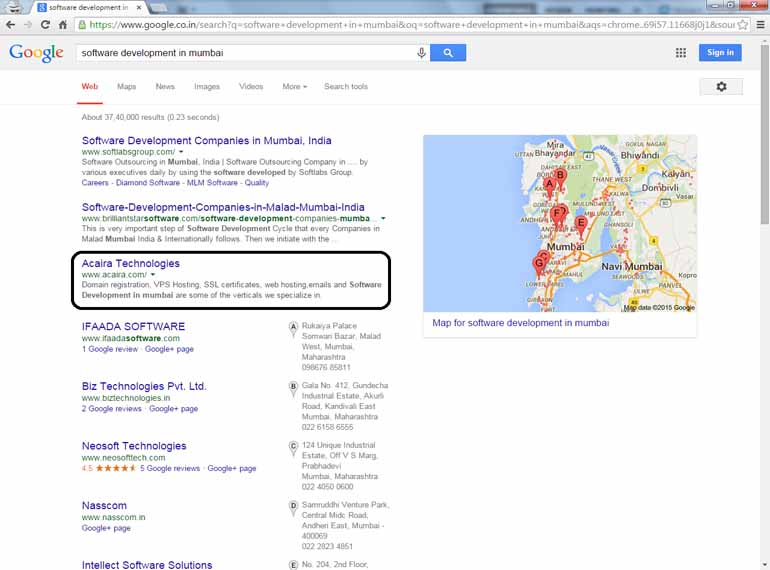Screen dimensions: 770x570
Task: Click the browser back arrow
Action: 10,25
